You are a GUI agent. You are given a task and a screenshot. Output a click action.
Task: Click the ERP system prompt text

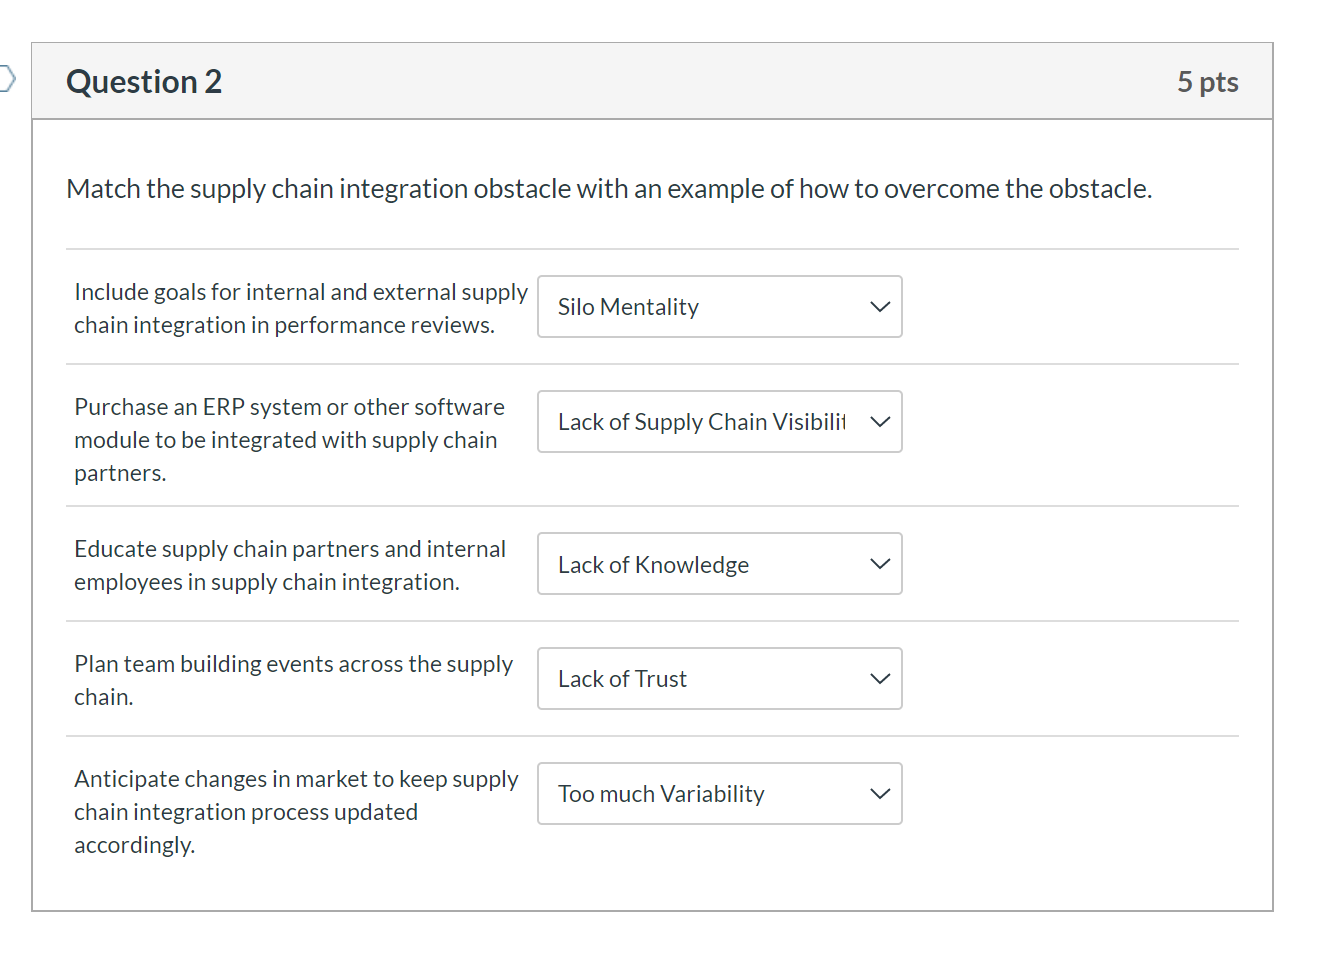click(290, 439)
